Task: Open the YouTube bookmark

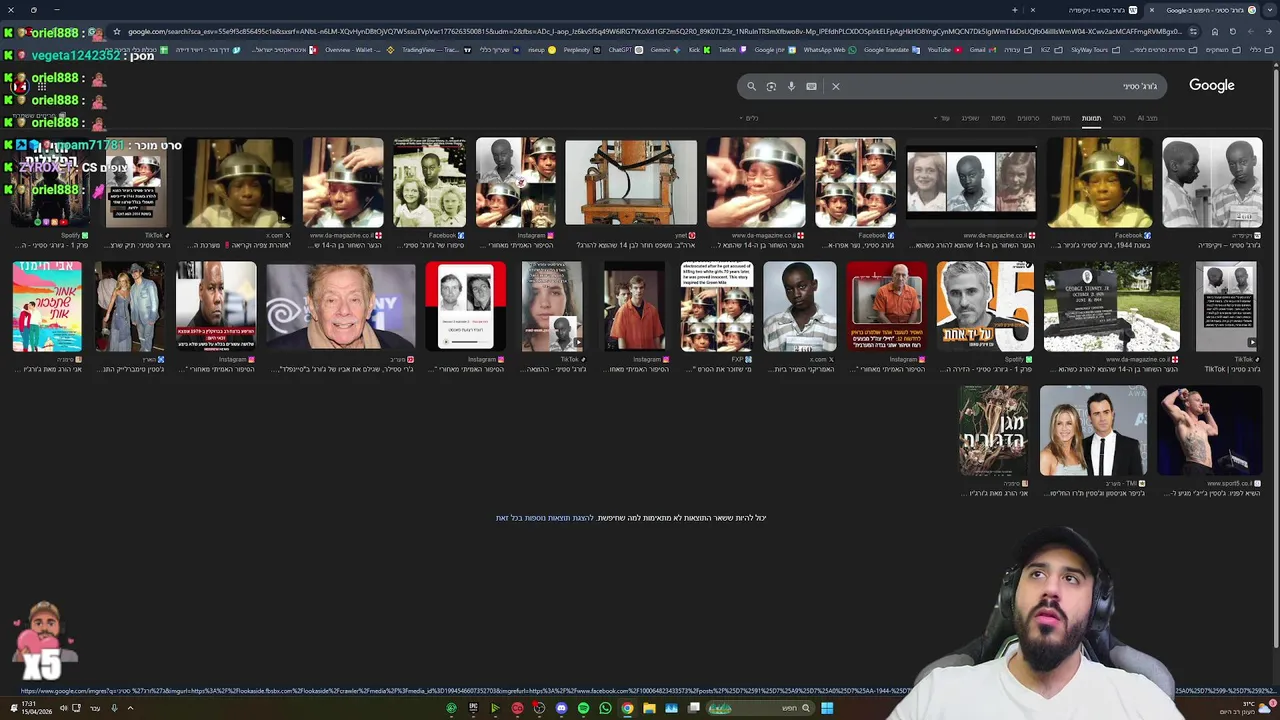Action: (945, 50)
